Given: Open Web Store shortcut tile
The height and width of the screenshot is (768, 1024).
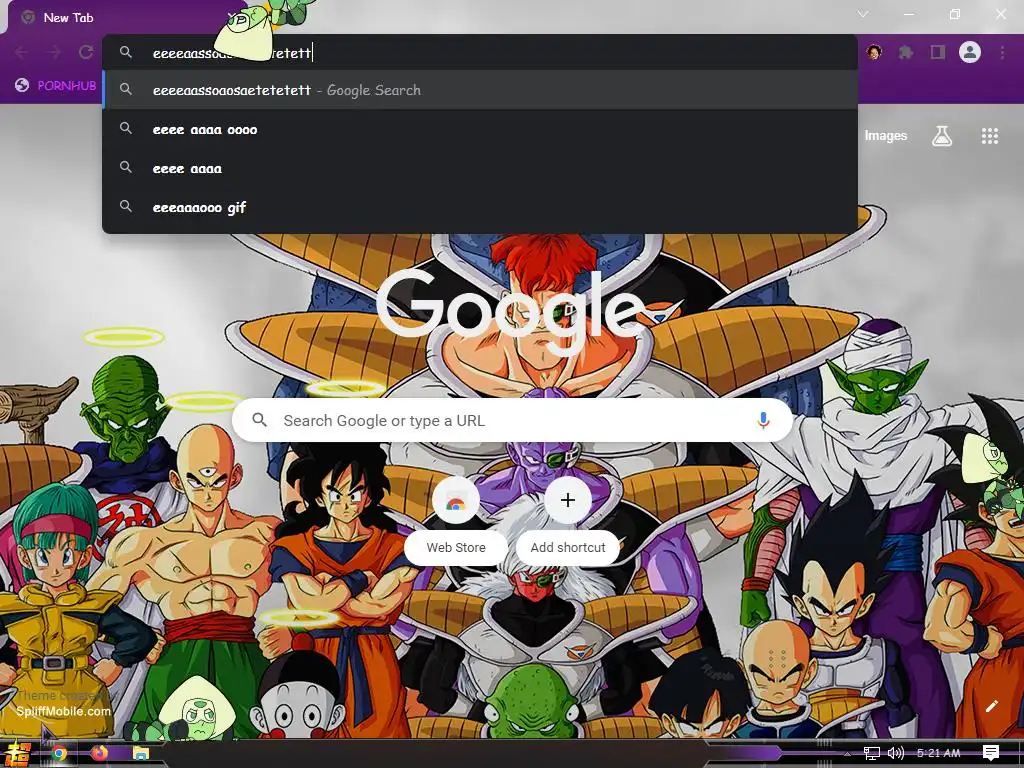Looking at the screenshot, I should pyautogui.click(x=456, y=520).
